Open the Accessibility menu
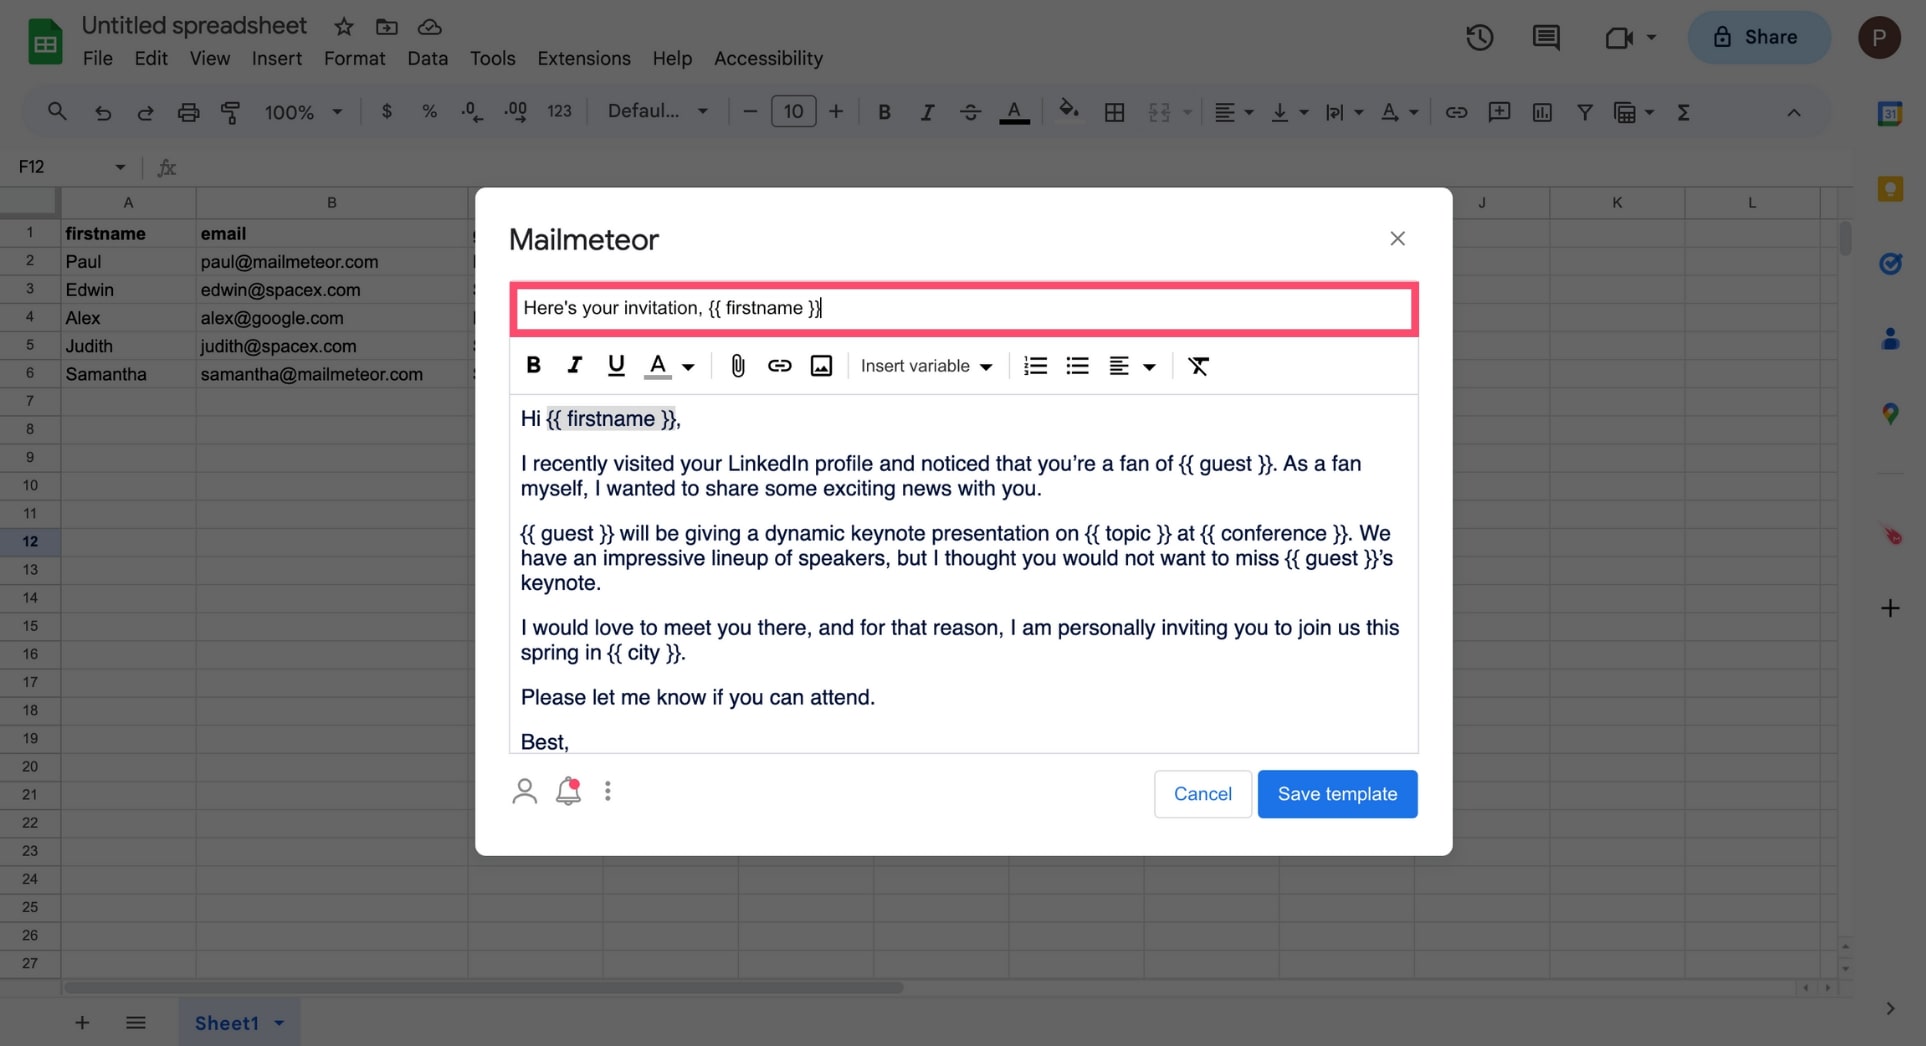This screenshot has height=1046, width=1926. click(768, 58)
